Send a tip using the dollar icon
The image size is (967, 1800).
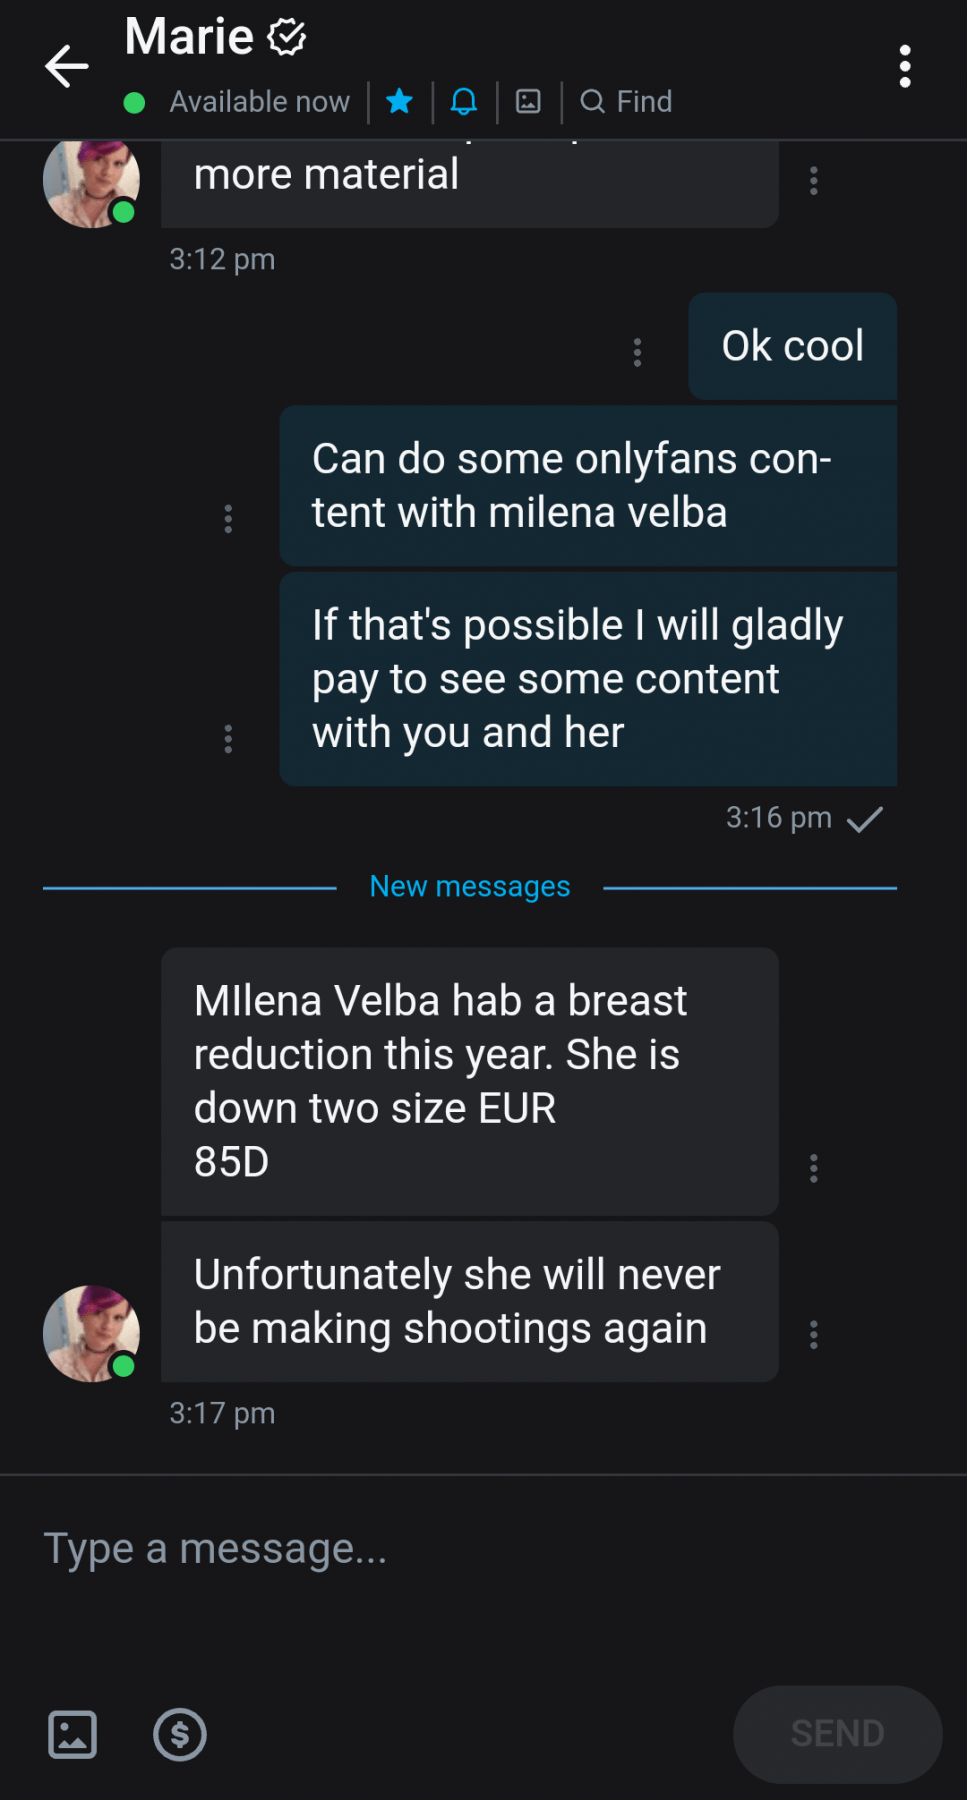point(180,1734)
